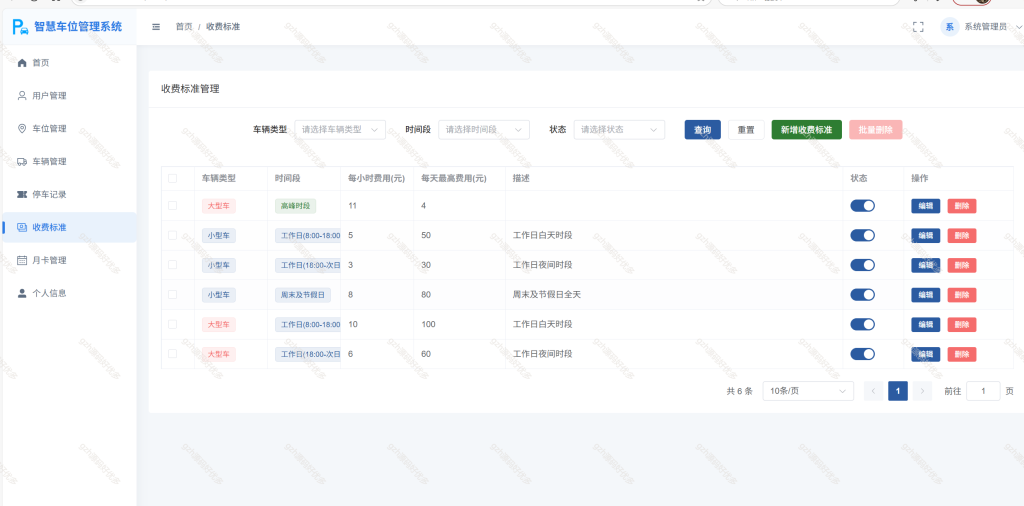Open 个人信息 in the sidebar
The image size is (1024, 506).
[69, 293]
